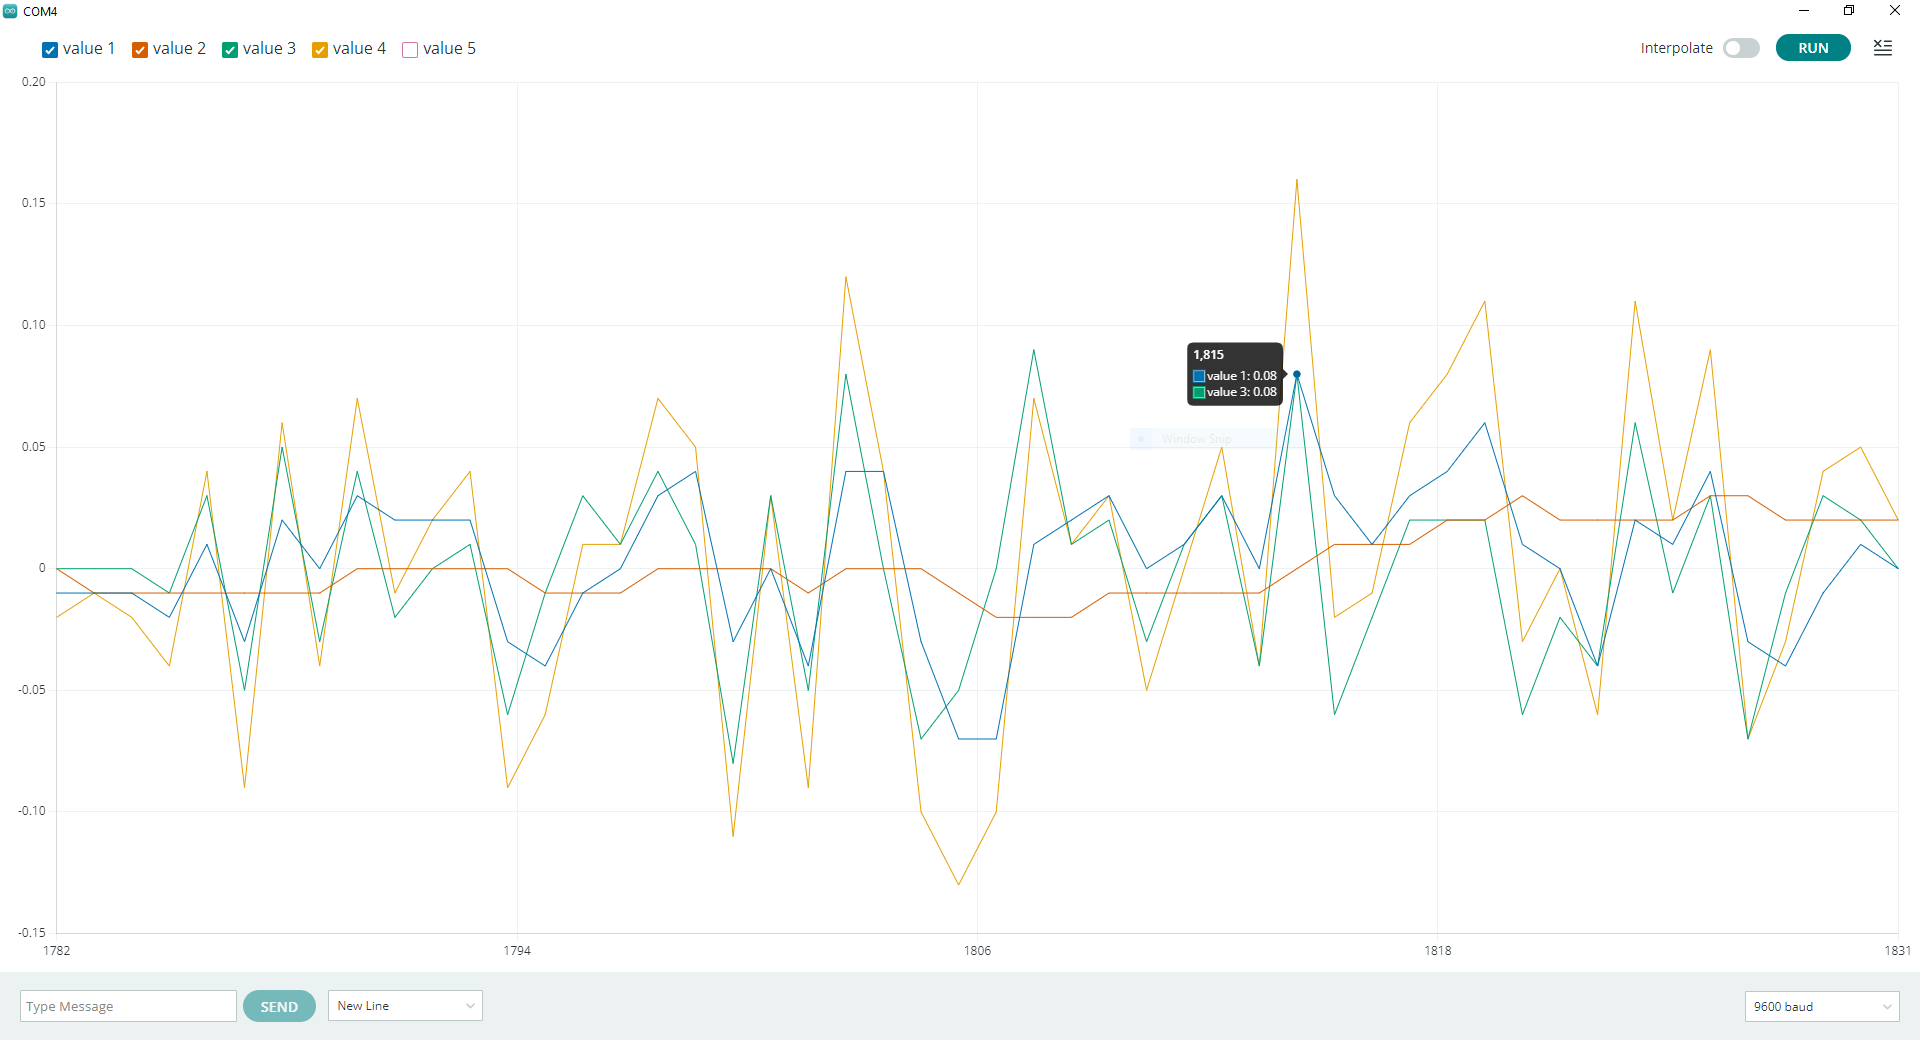Uncheck the value 1 series checkbox
Screen dimensions: 1920x1040
50,50
